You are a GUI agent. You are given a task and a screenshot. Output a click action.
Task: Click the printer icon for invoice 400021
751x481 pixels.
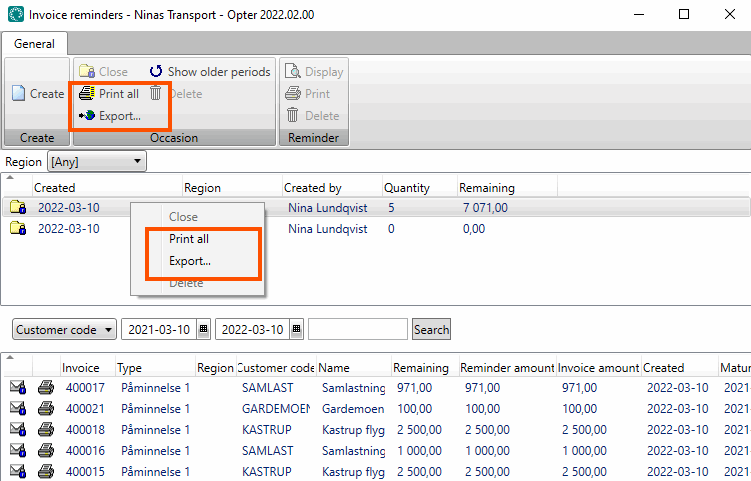46,408
